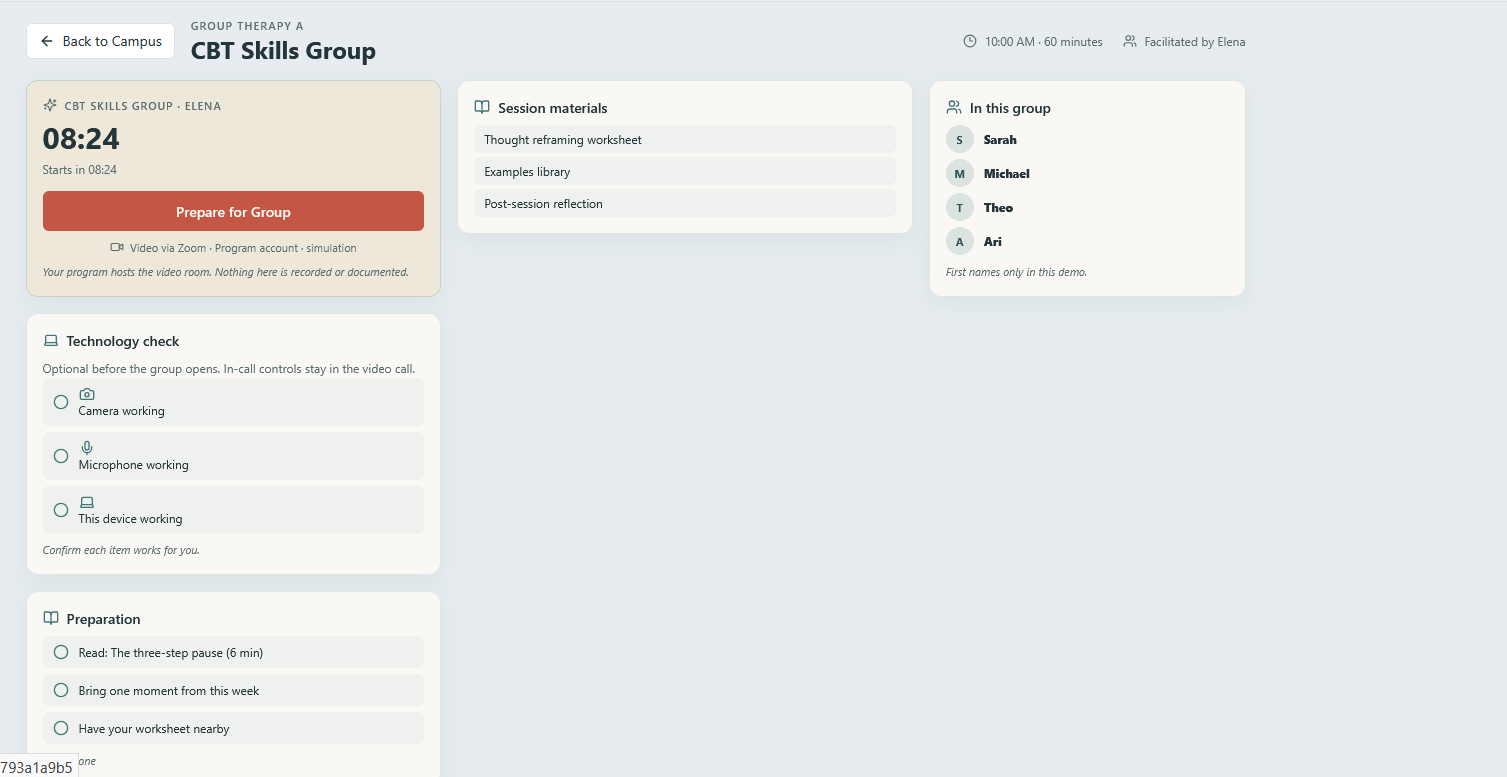Click the clock icon next to 10:00 AM
This screenshot has height=777, width=1507.
point(970,41)
